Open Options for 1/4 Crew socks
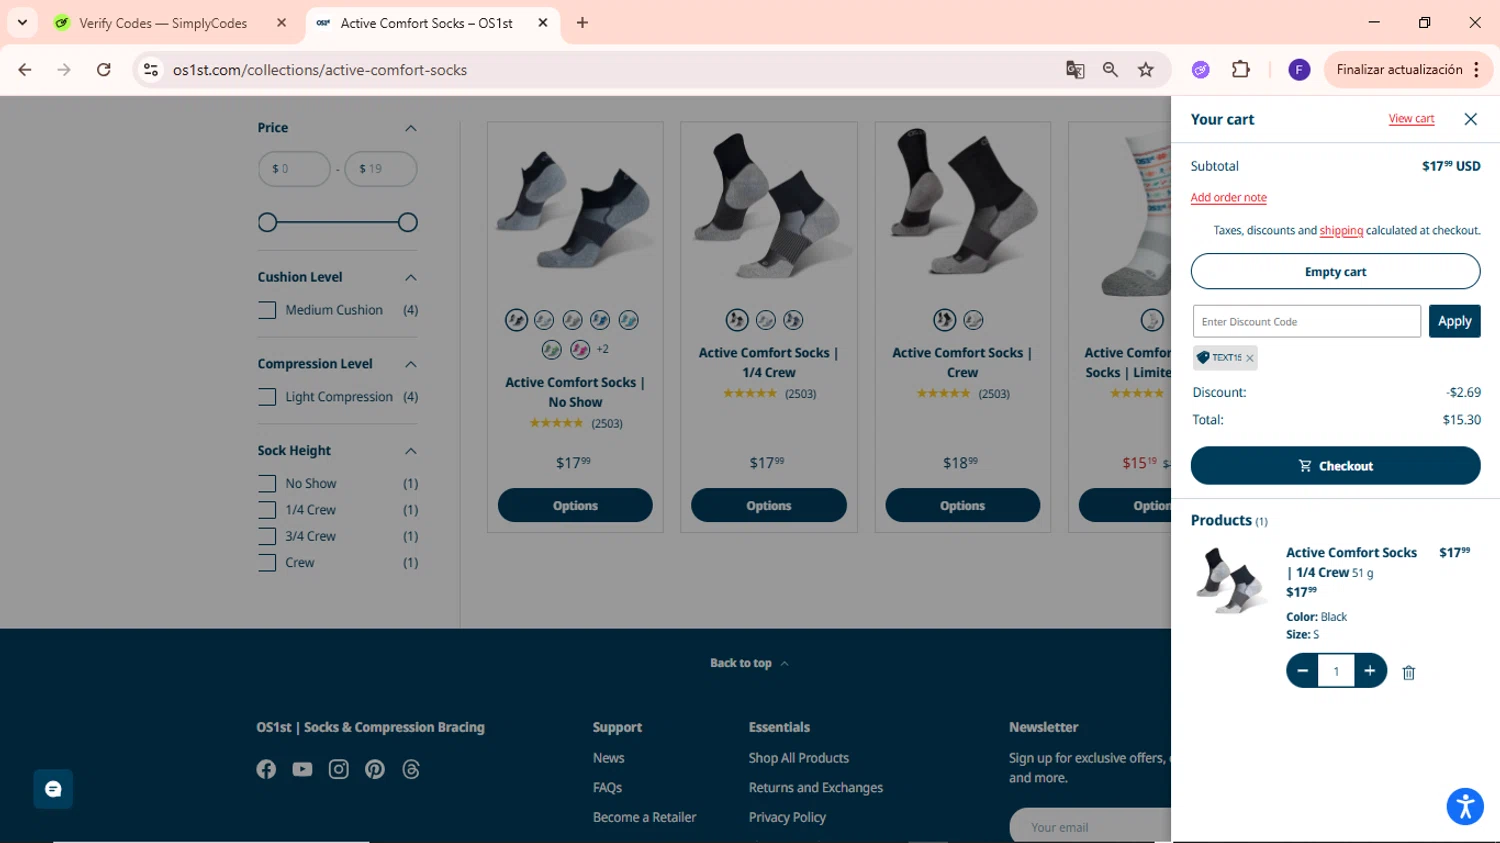This screenshot has width=1500, height=843. 769,506
